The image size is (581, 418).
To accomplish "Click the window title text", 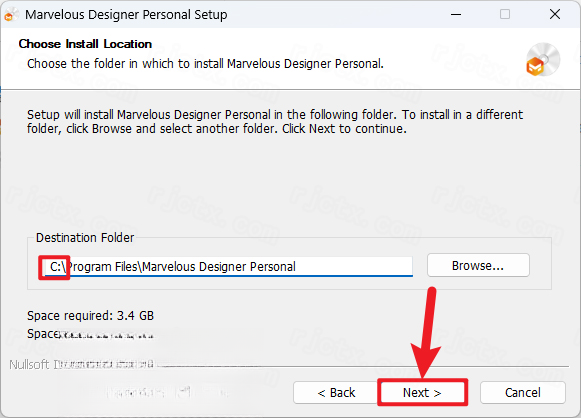I will [126, 15].
